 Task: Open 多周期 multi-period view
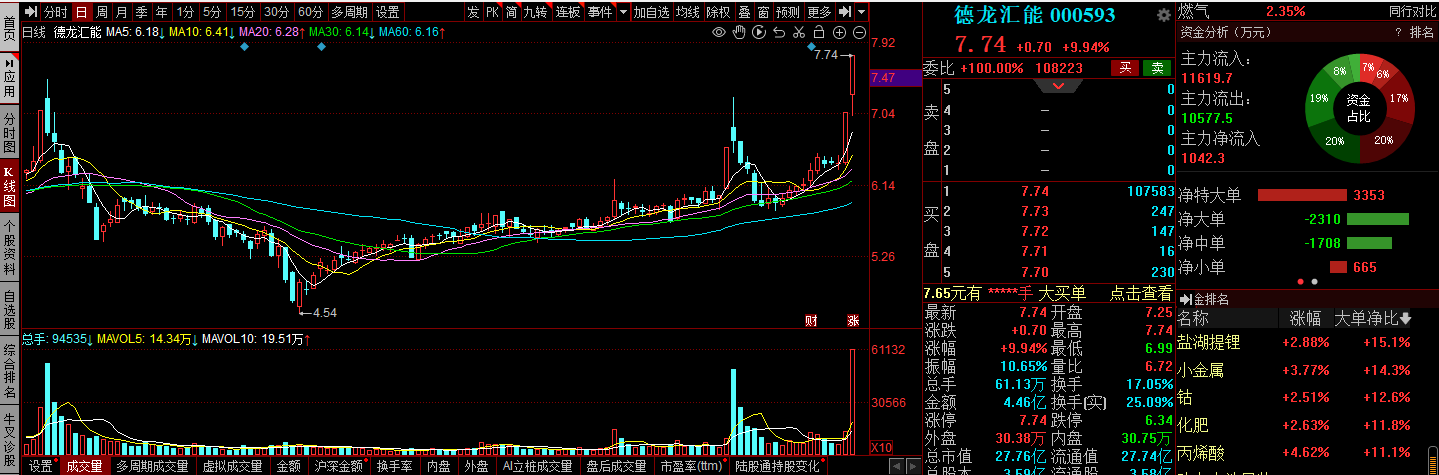(x=349, y=12)
